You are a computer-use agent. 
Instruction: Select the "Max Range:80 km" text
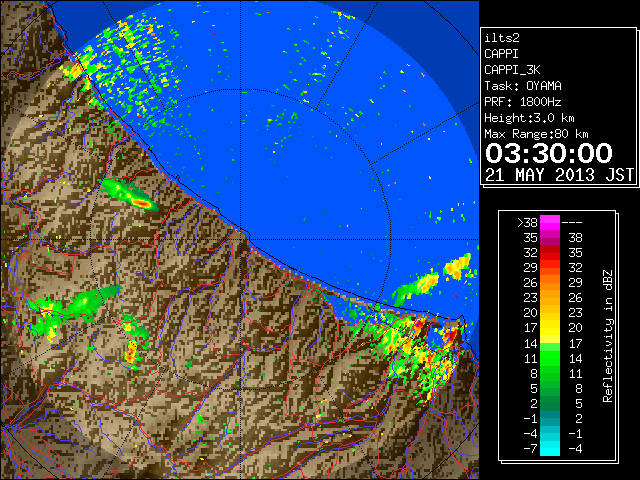536,134
